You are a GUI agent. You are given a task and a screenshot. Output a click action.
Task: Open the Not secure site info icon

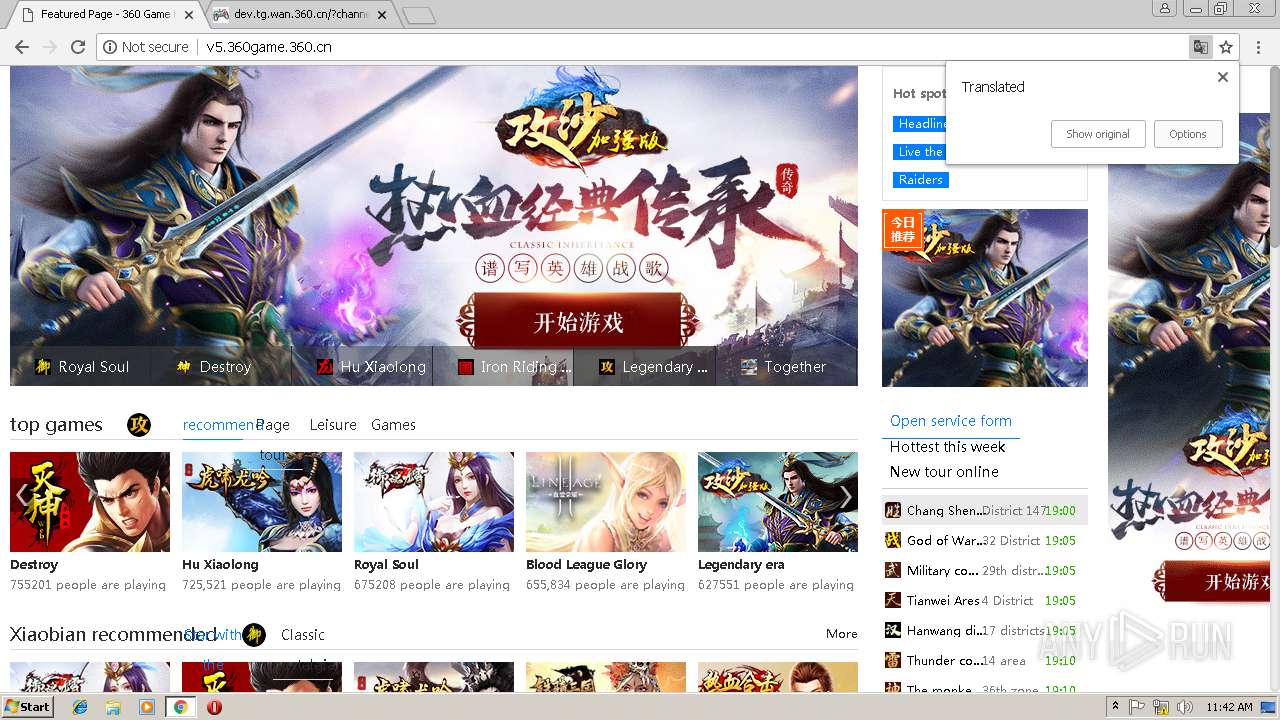pyautogui.click(x=110, y=47)
